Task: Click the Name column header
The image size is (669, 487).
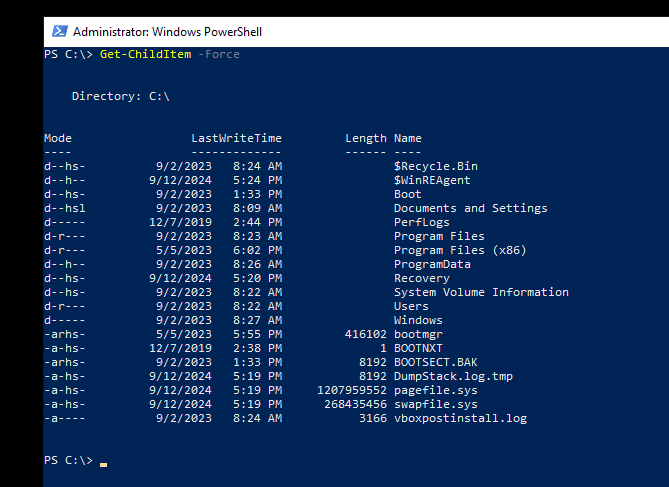Action: [408, 138]
